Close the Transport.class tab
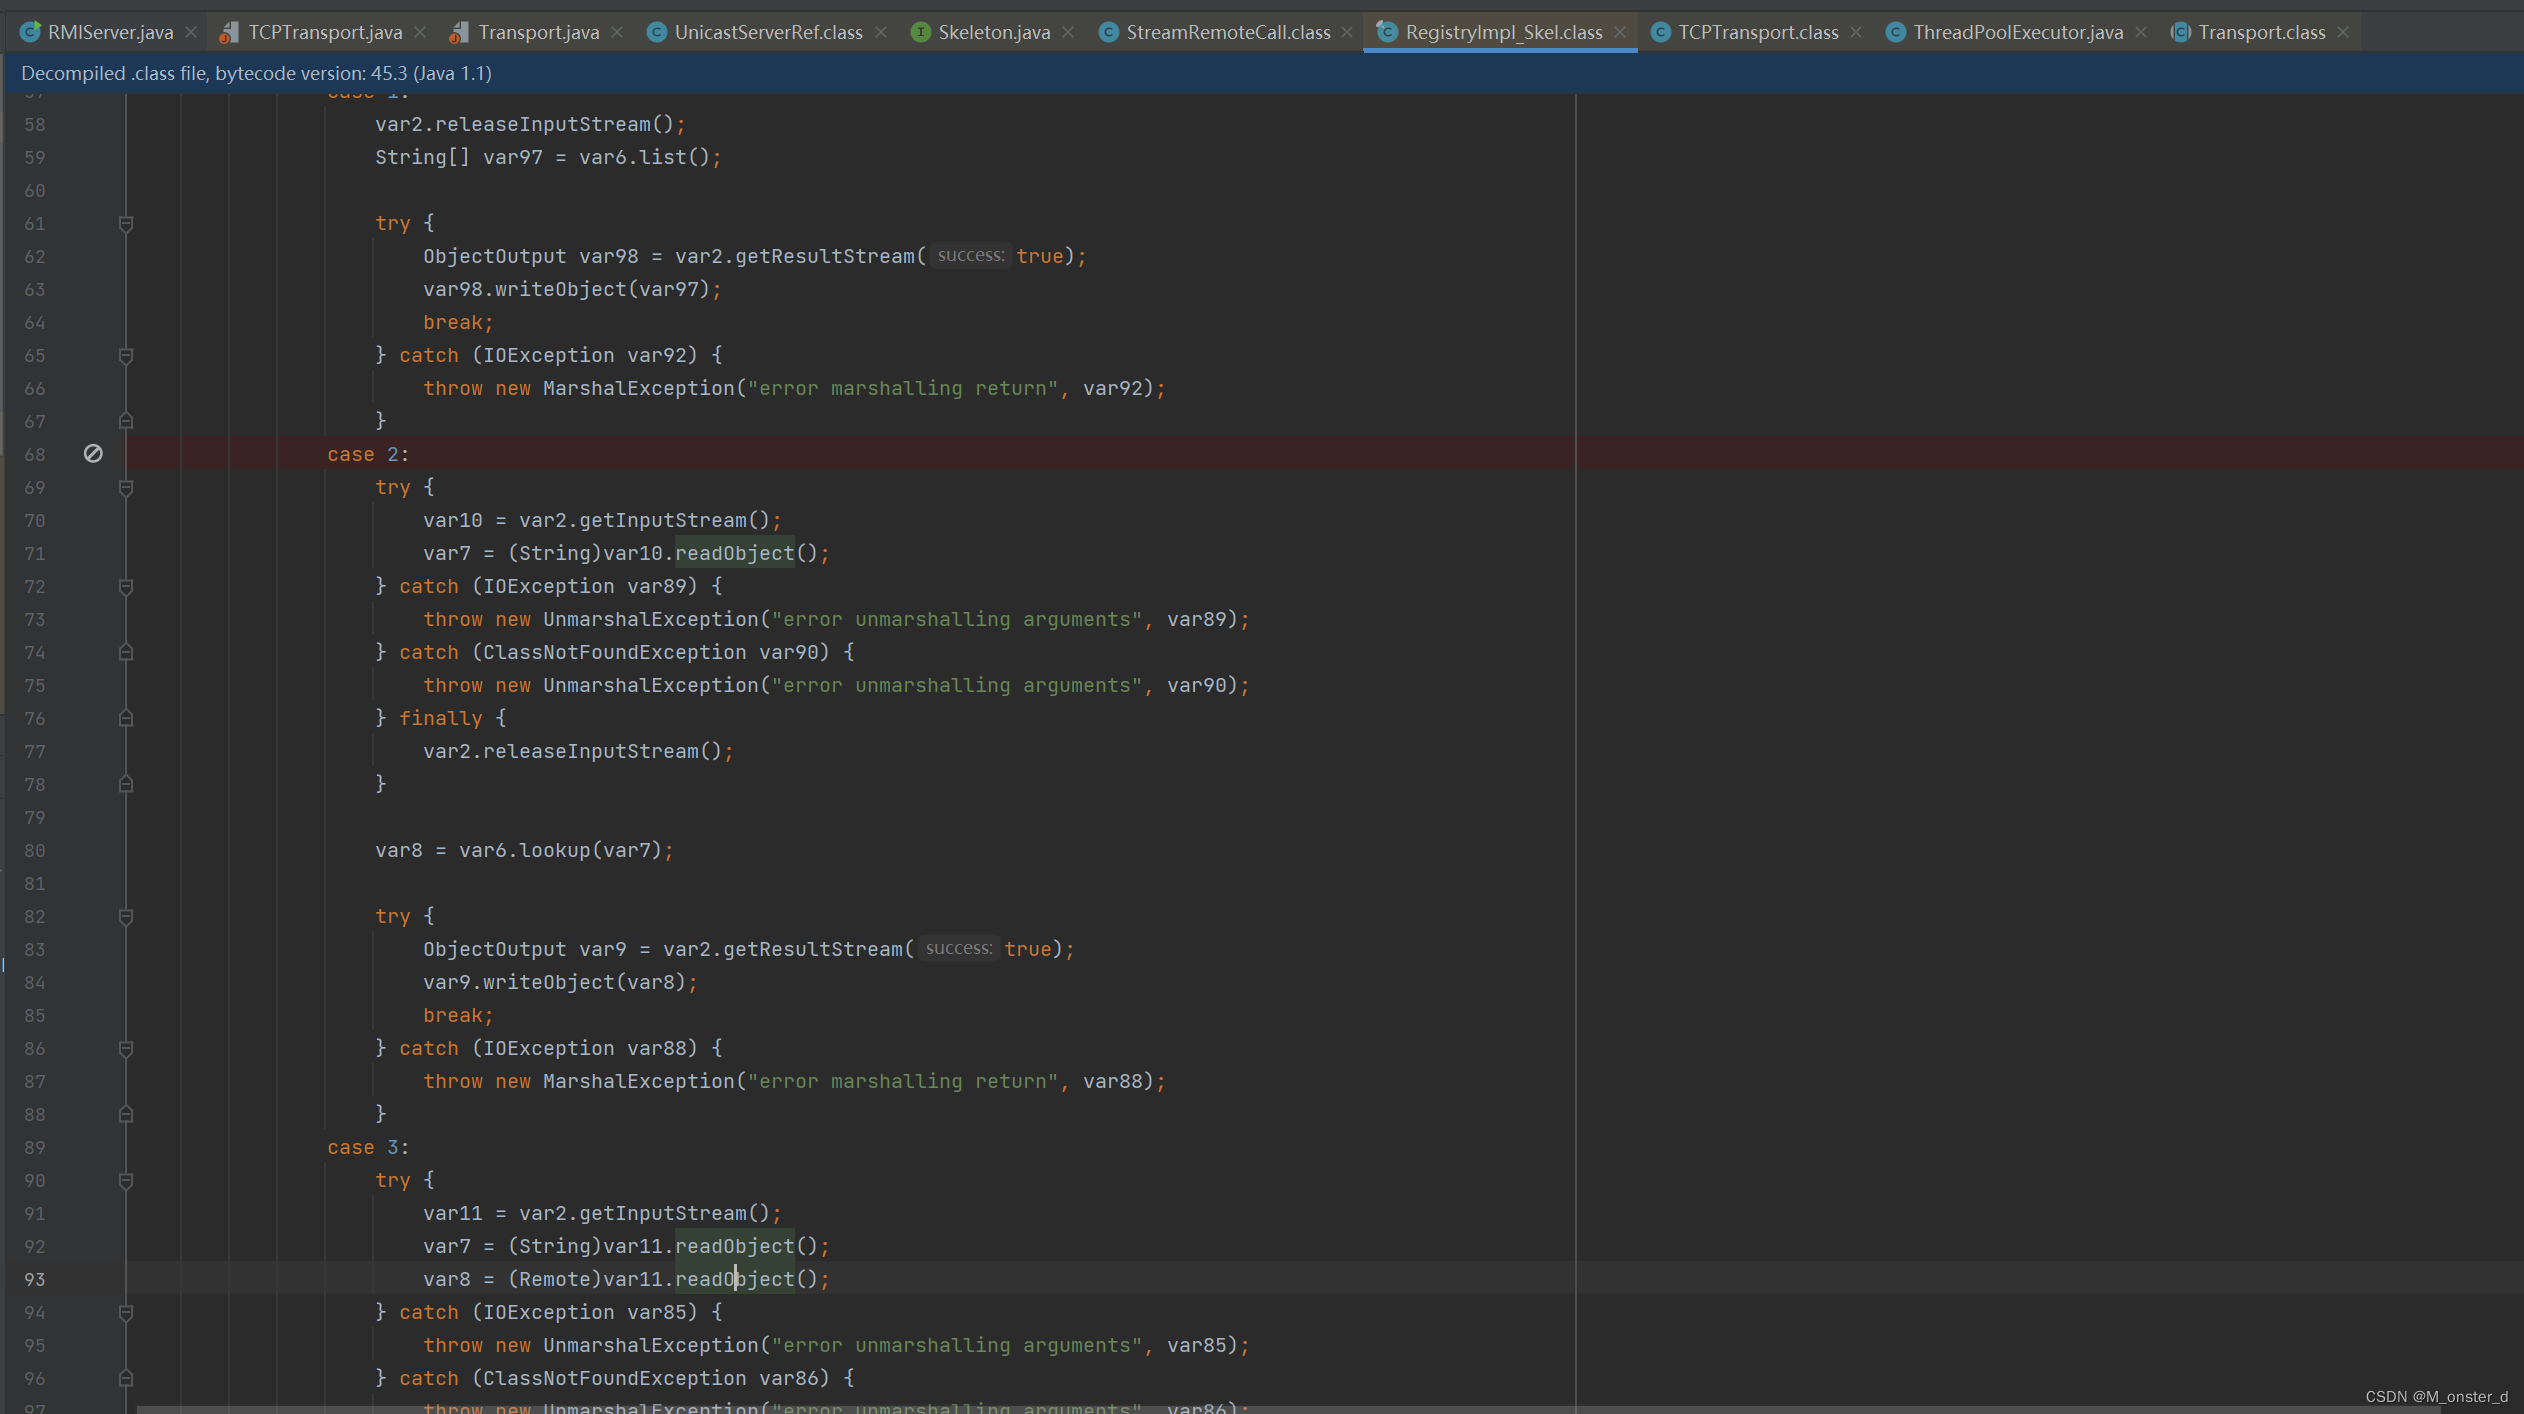The width and height of the screenshot is (2524, 1414). tap(2343, 32)
